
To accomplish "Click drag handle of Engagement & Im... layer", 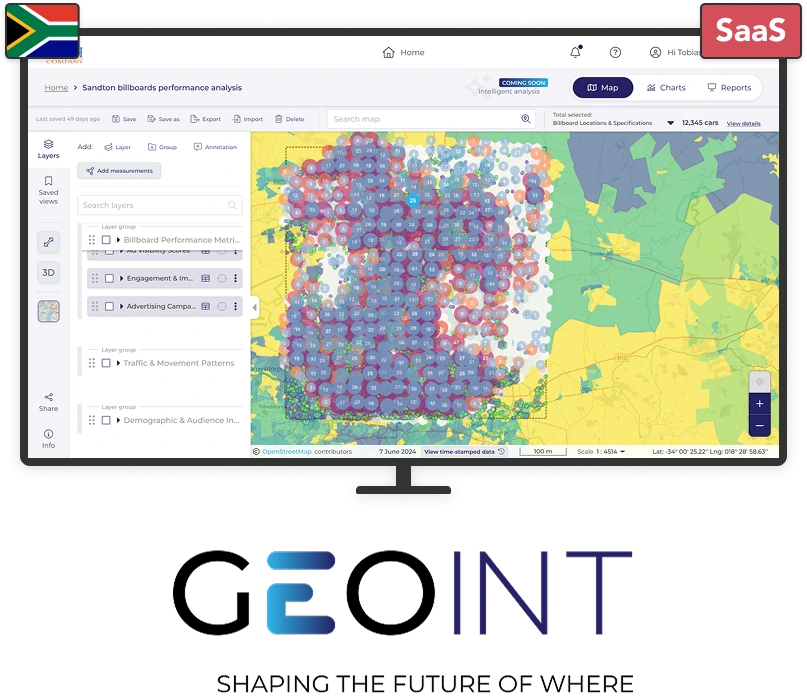I will 95,278.
